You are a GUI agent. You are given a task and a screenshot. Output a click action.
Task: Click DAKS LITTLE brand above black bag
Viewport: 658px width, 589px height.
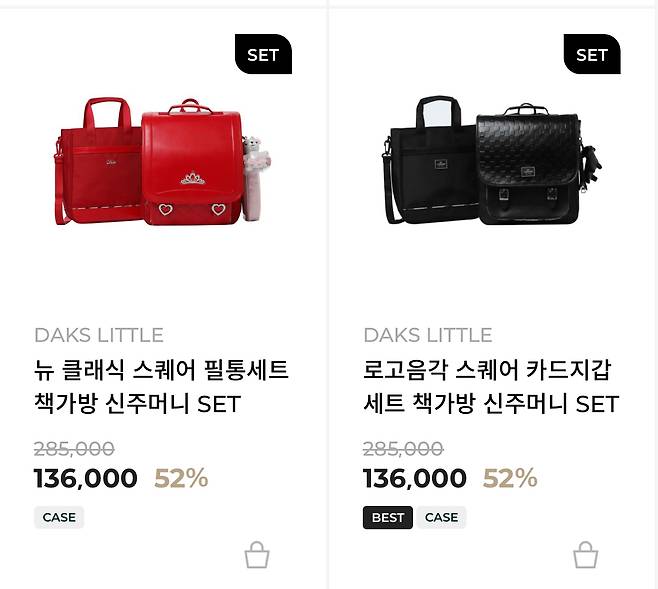[x=428, y=335]
